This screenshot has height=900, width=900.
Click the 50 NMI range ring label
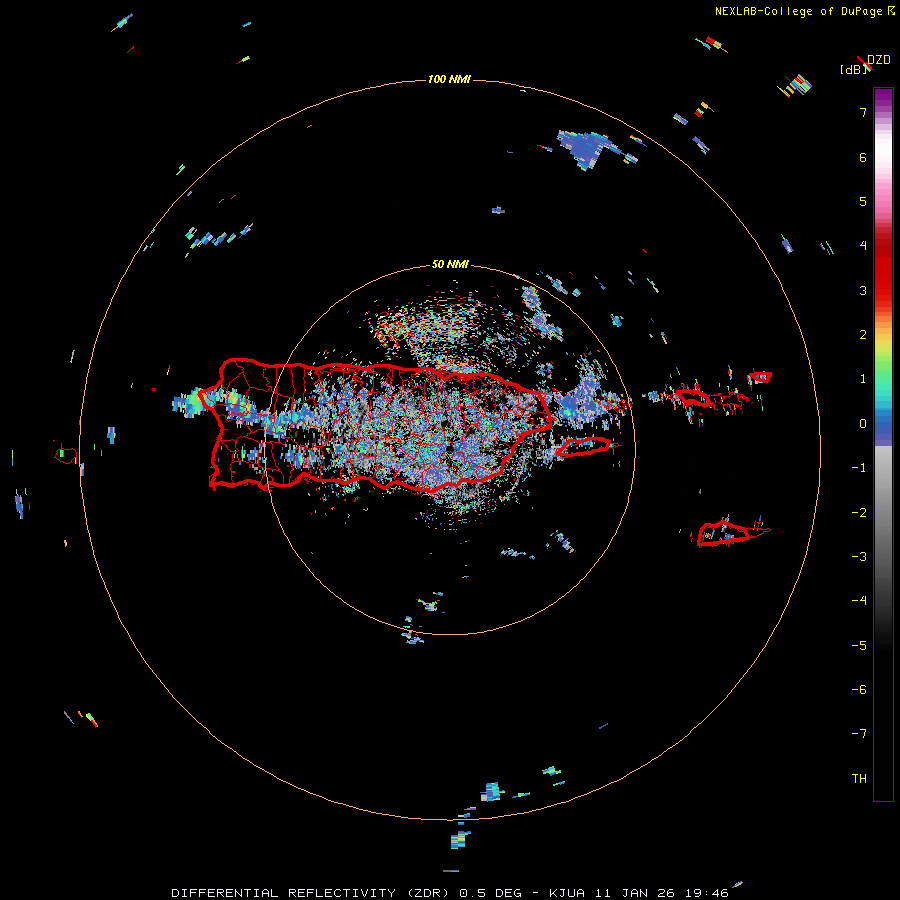(x=450, y=264)
